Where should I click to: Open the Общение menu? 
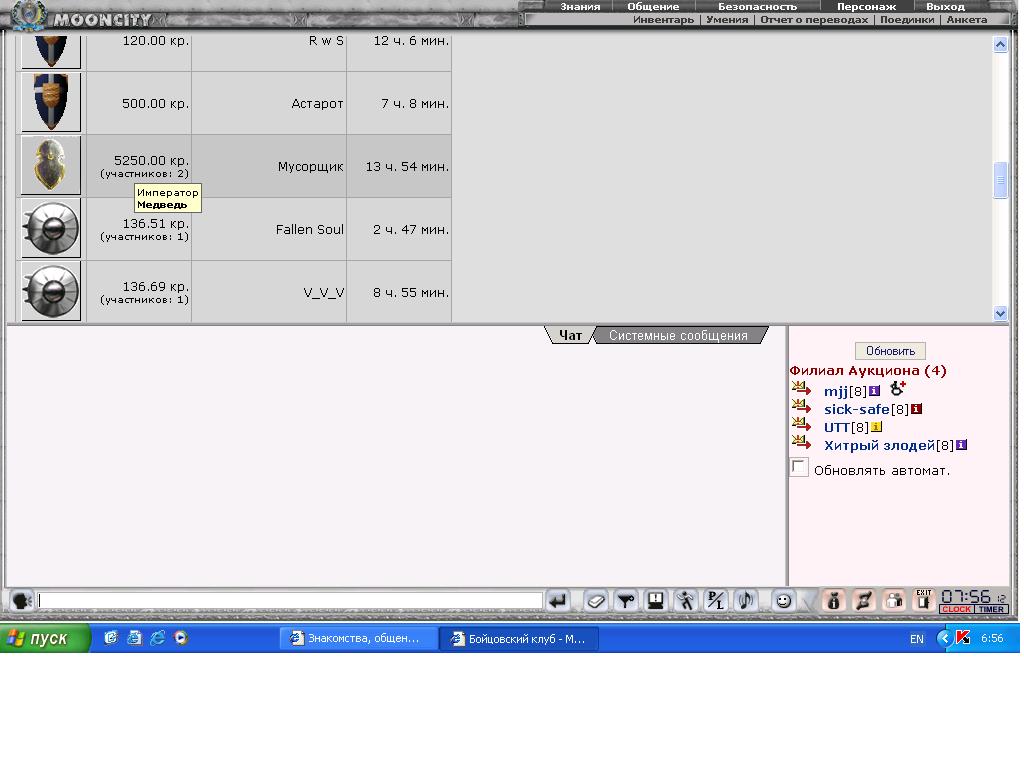(x=653, y=7)
